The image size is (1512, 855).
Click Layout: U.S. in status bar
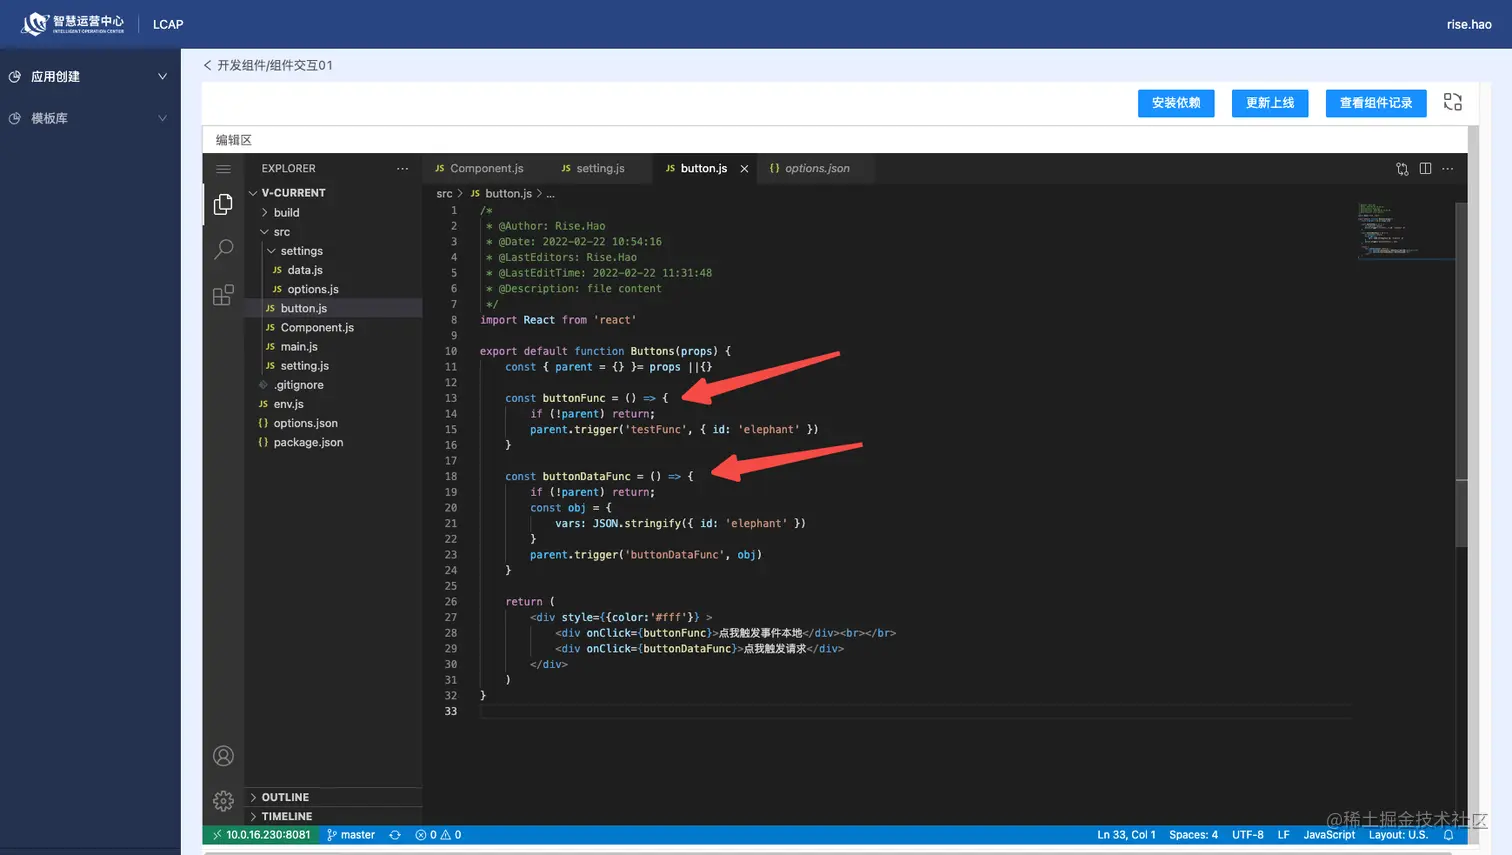[x=1398, y=835]
